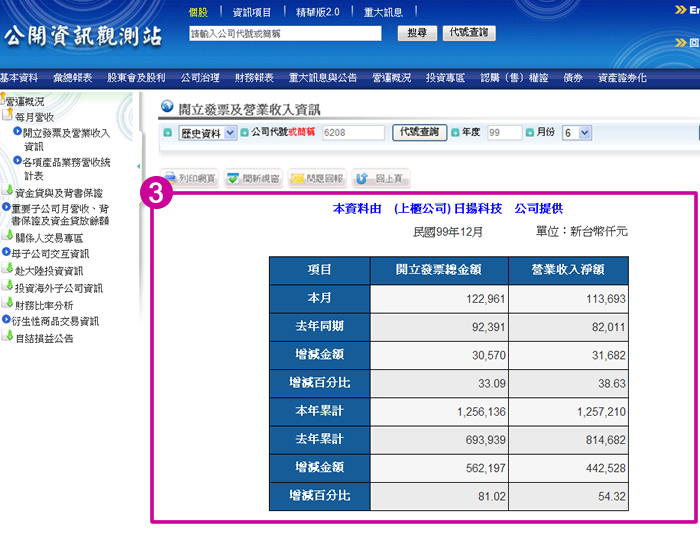This screenshot has height=547, width=700.
Task: Click the 列印網頁 print page icon button
Action: 190,178
